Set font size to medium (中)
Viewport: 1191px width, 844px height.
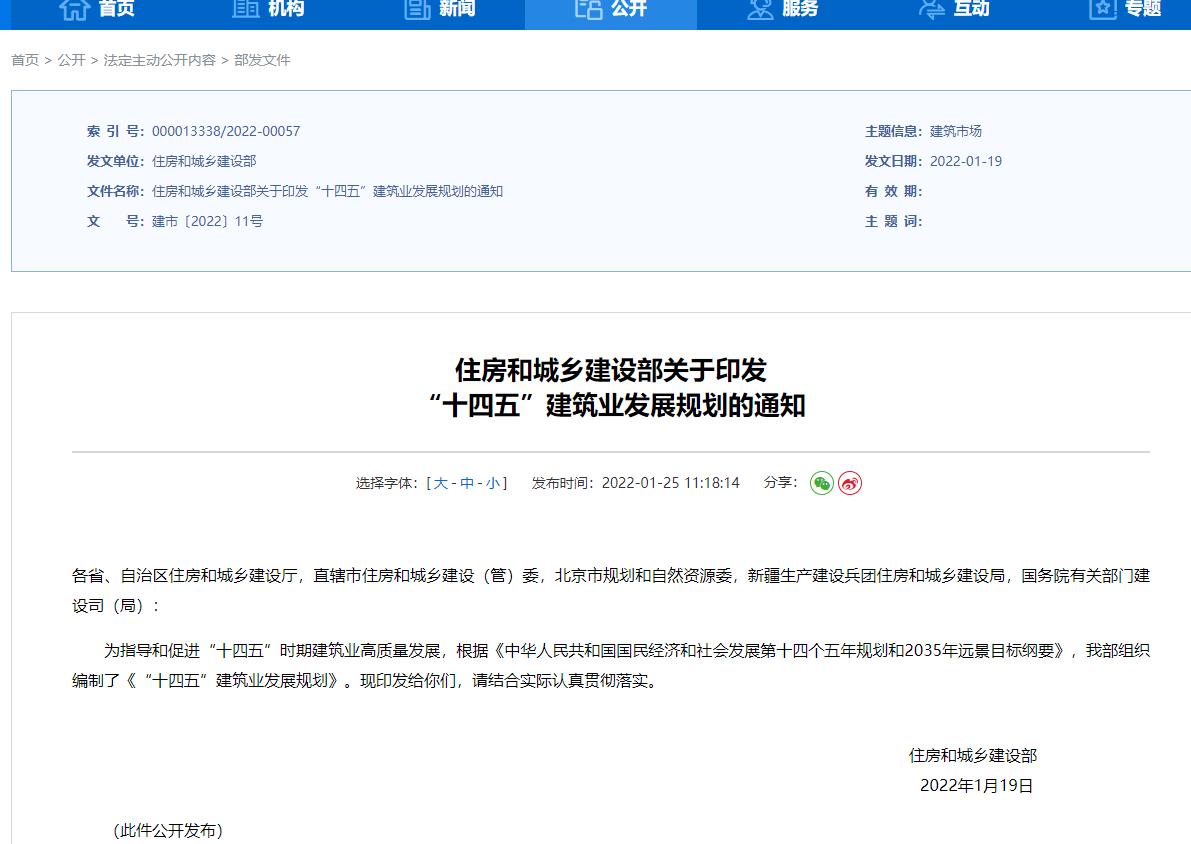click(467, 483)
